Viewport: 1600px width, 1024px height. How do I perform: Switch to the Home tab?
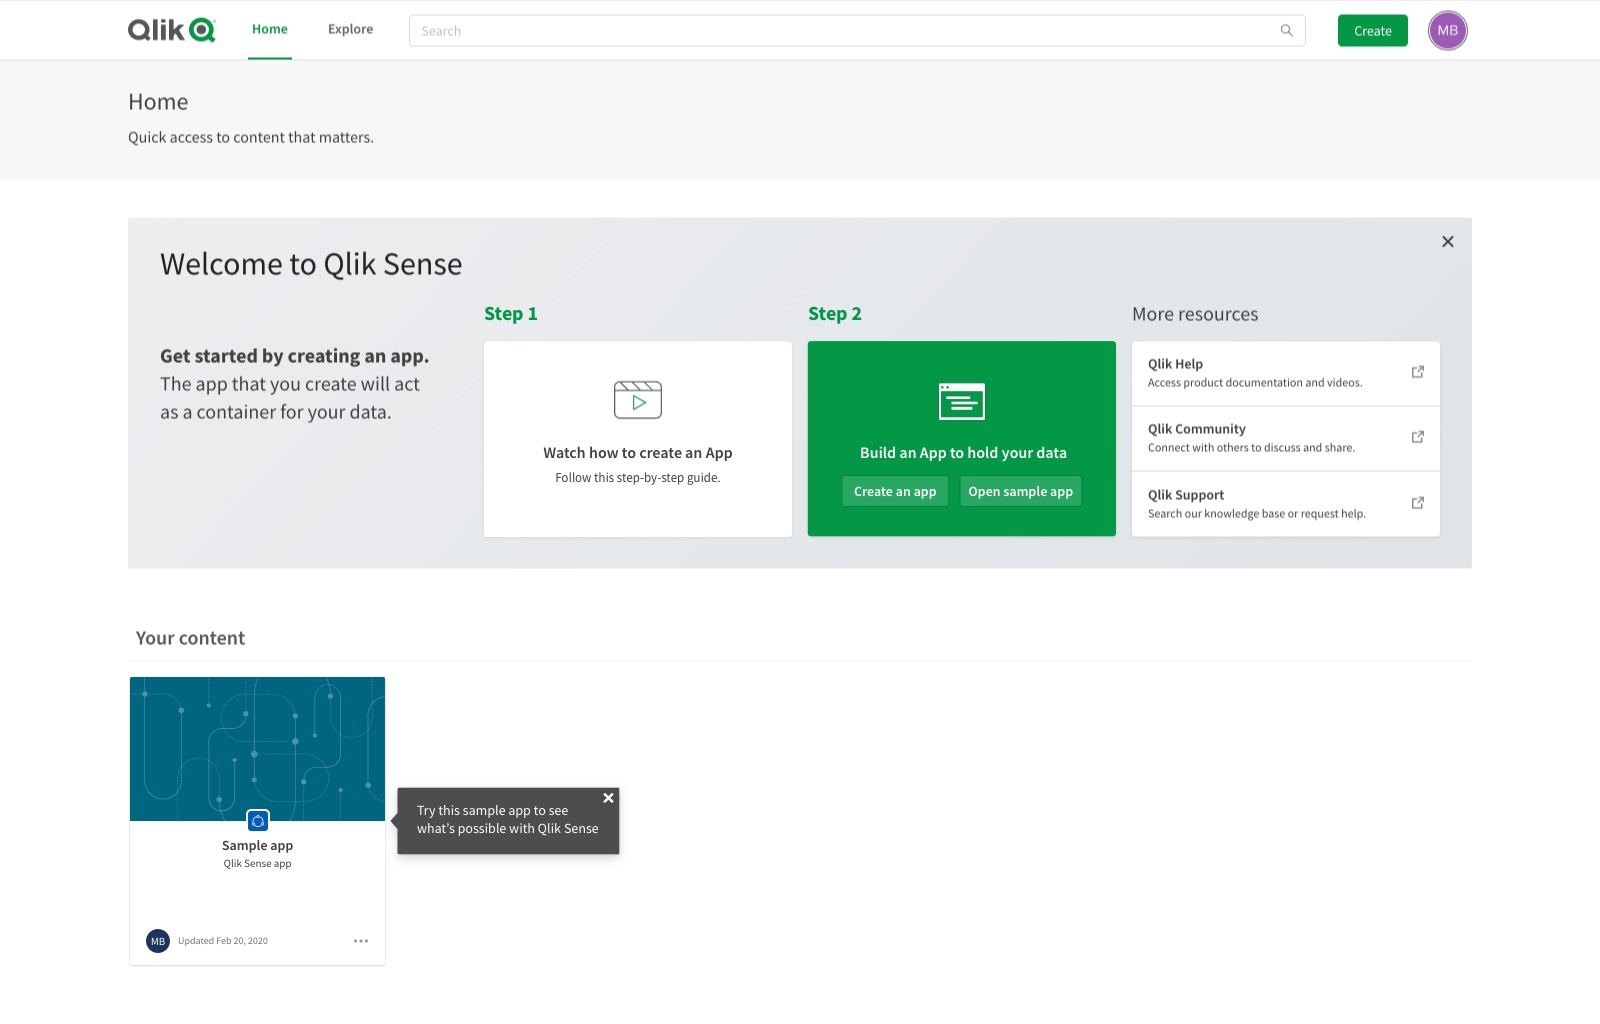click(270, 30)
